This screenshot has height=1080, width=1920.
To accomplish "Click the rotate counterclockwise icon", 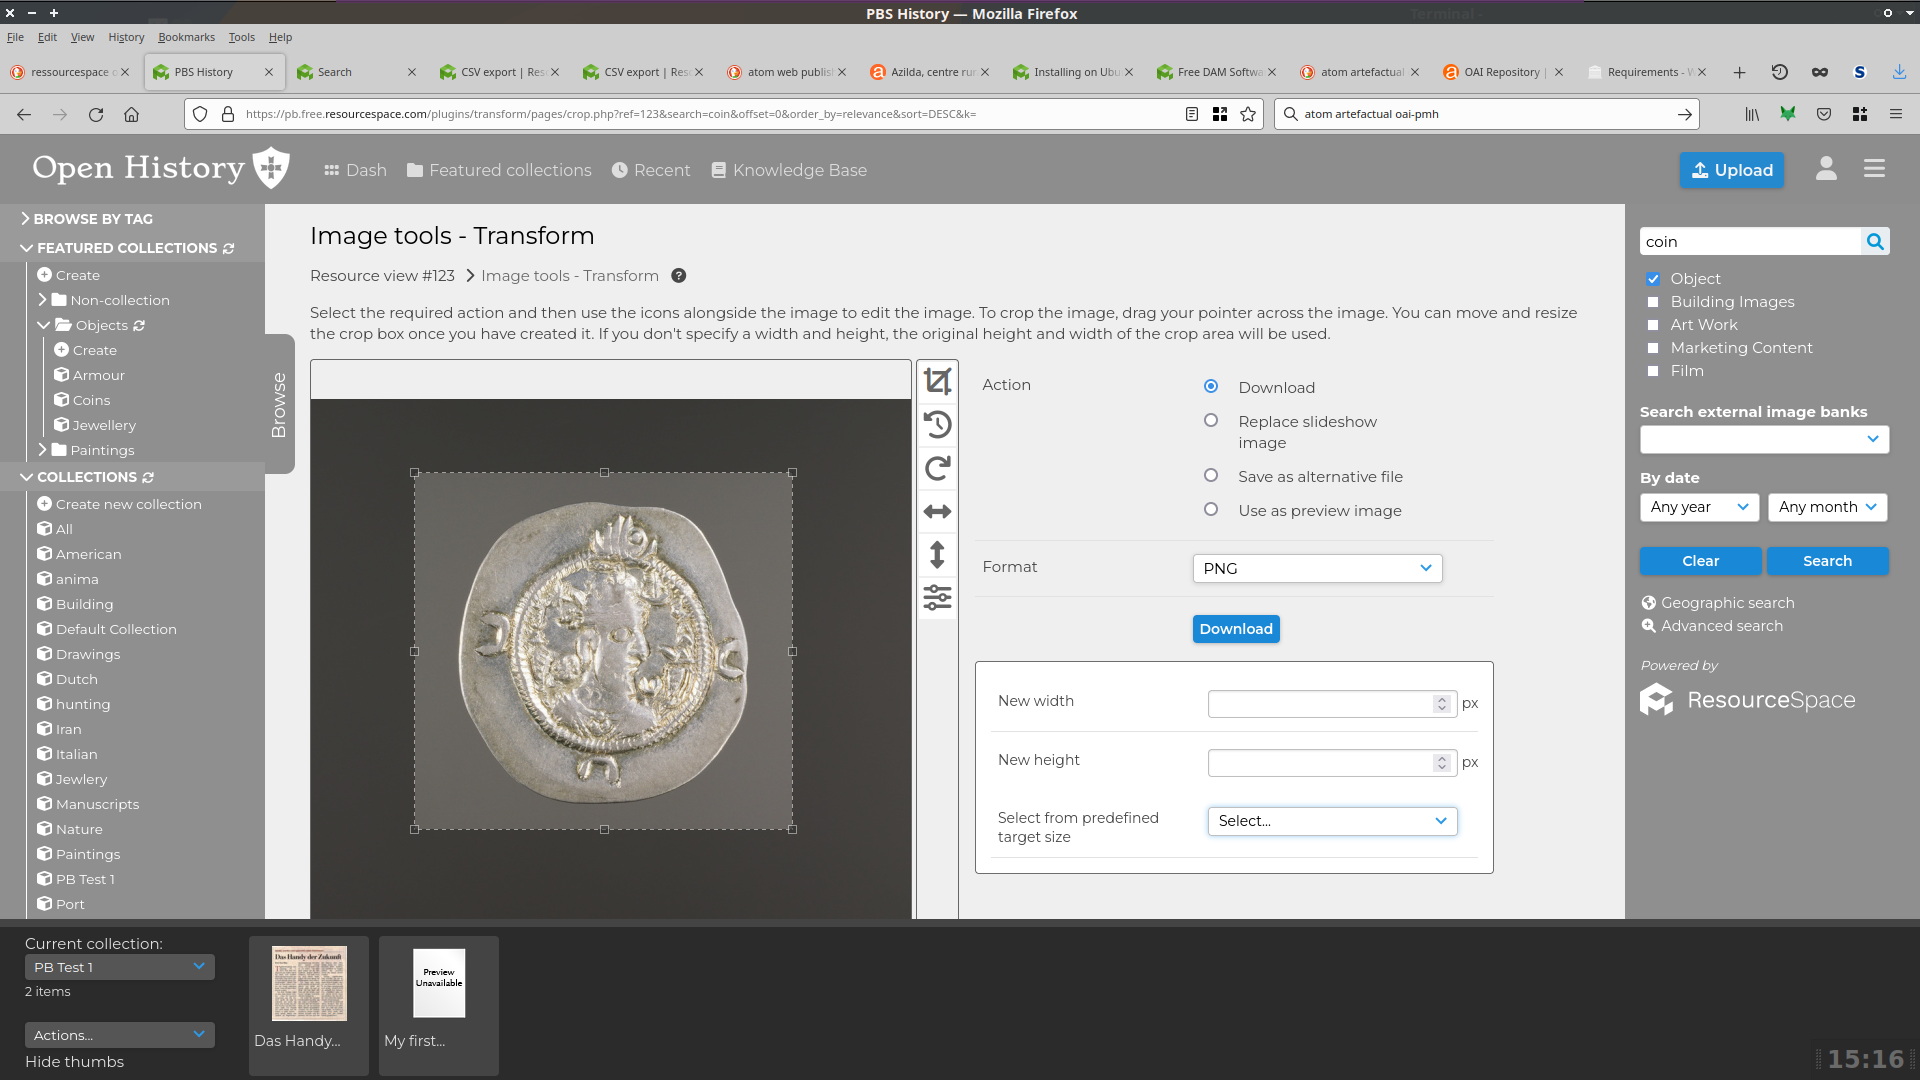I will [x=937, y=425].
